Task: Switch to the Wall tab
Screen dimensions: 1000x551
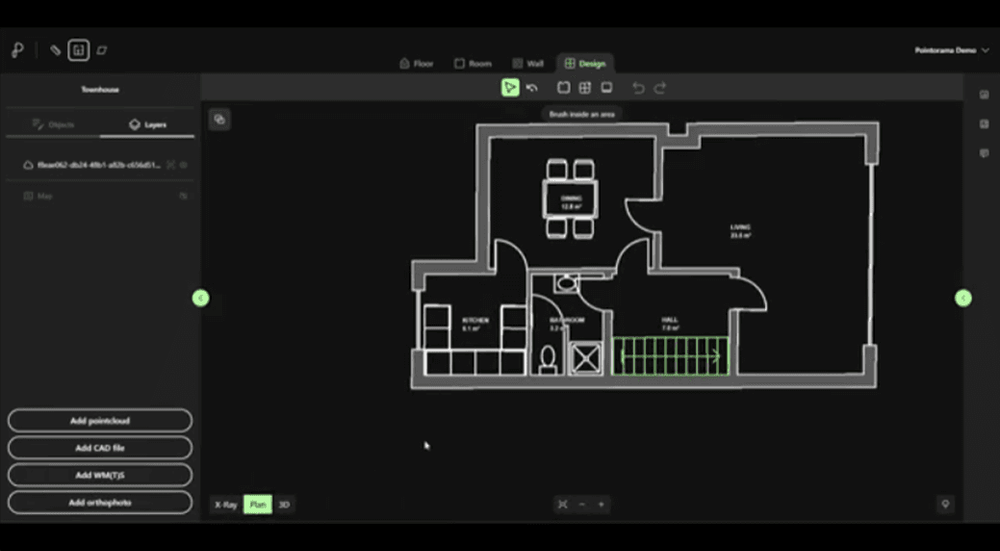Action: tap(527, 64)
